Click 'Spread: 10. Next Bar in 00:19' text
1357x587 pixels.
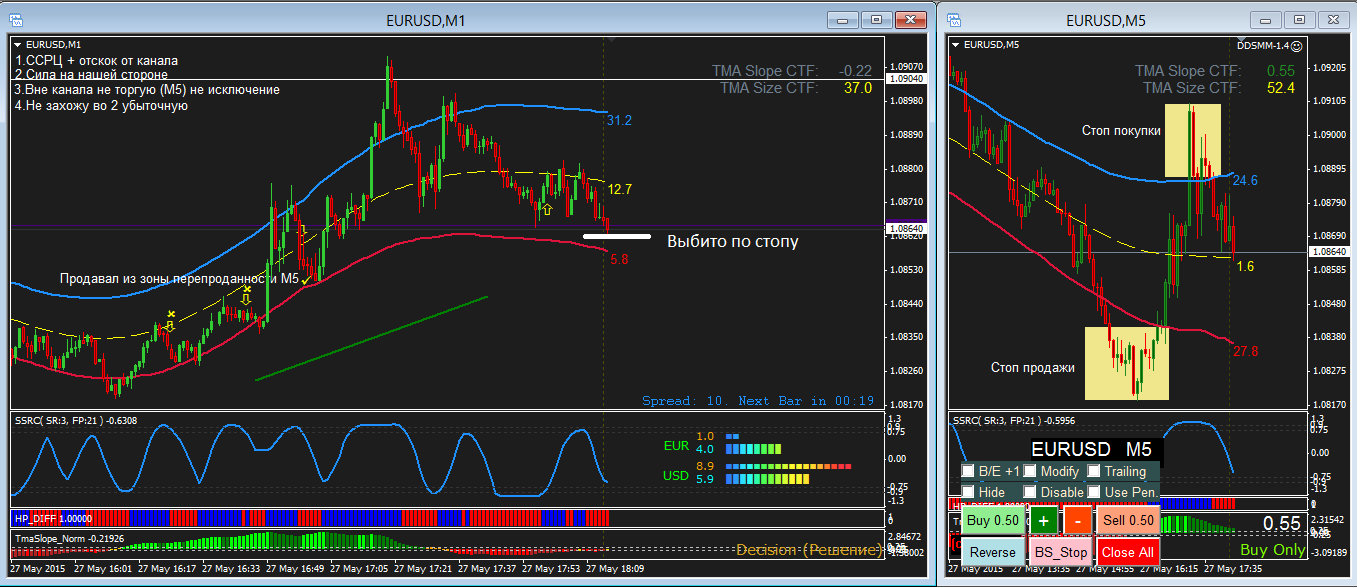pyautogui.click(x=758, y=400)
